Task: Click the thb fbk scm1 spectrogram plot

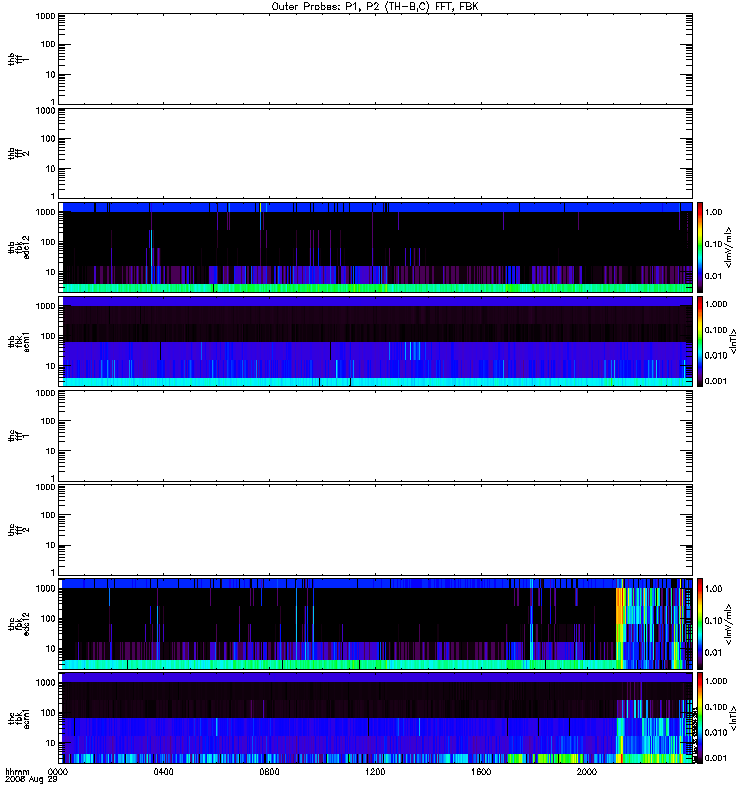Action: click(376, 341)
